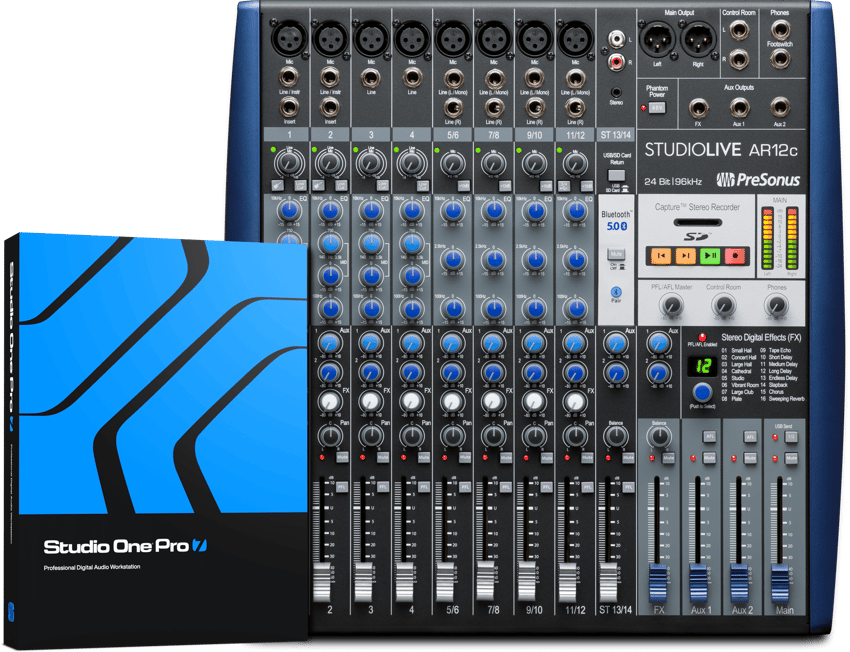Screen dimensions: 850x652
Task: Click the channel 5/6 fader cap
Action: pos(445,582)
